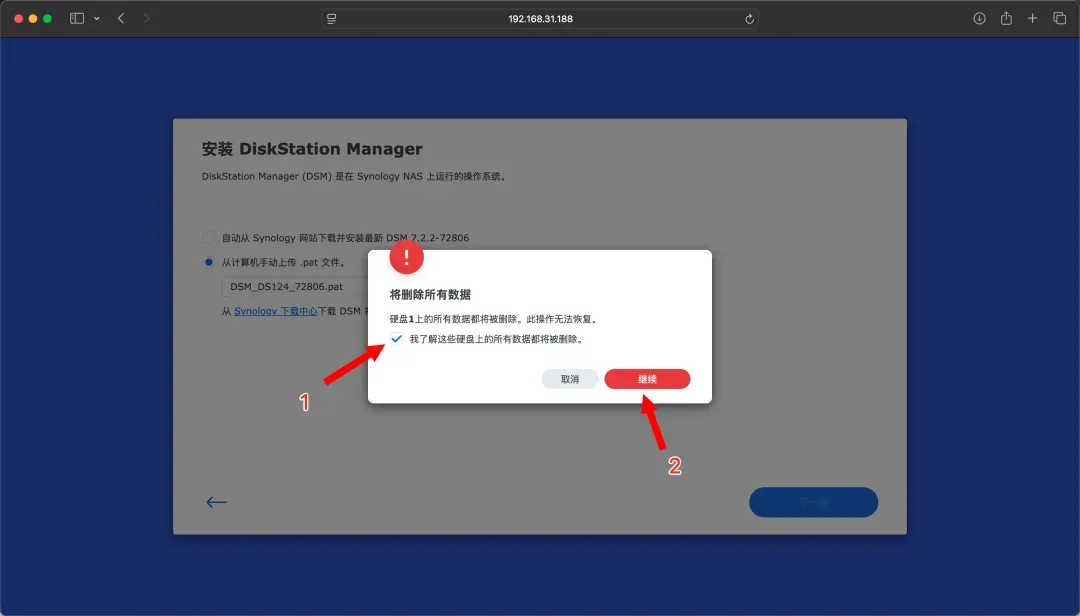Tick the data deletion acknowledgement checkbox
1080x616 pixels.
click(x=396, y=338)
